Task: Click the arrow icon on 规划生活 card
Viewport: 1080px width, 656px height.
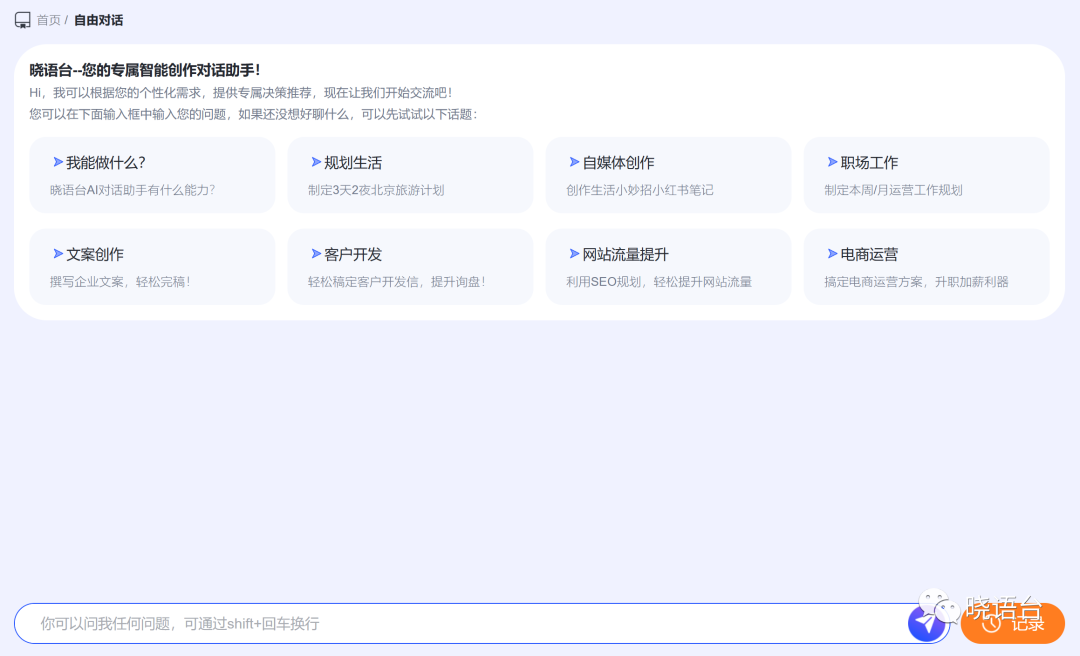Action: click(316, 160)
